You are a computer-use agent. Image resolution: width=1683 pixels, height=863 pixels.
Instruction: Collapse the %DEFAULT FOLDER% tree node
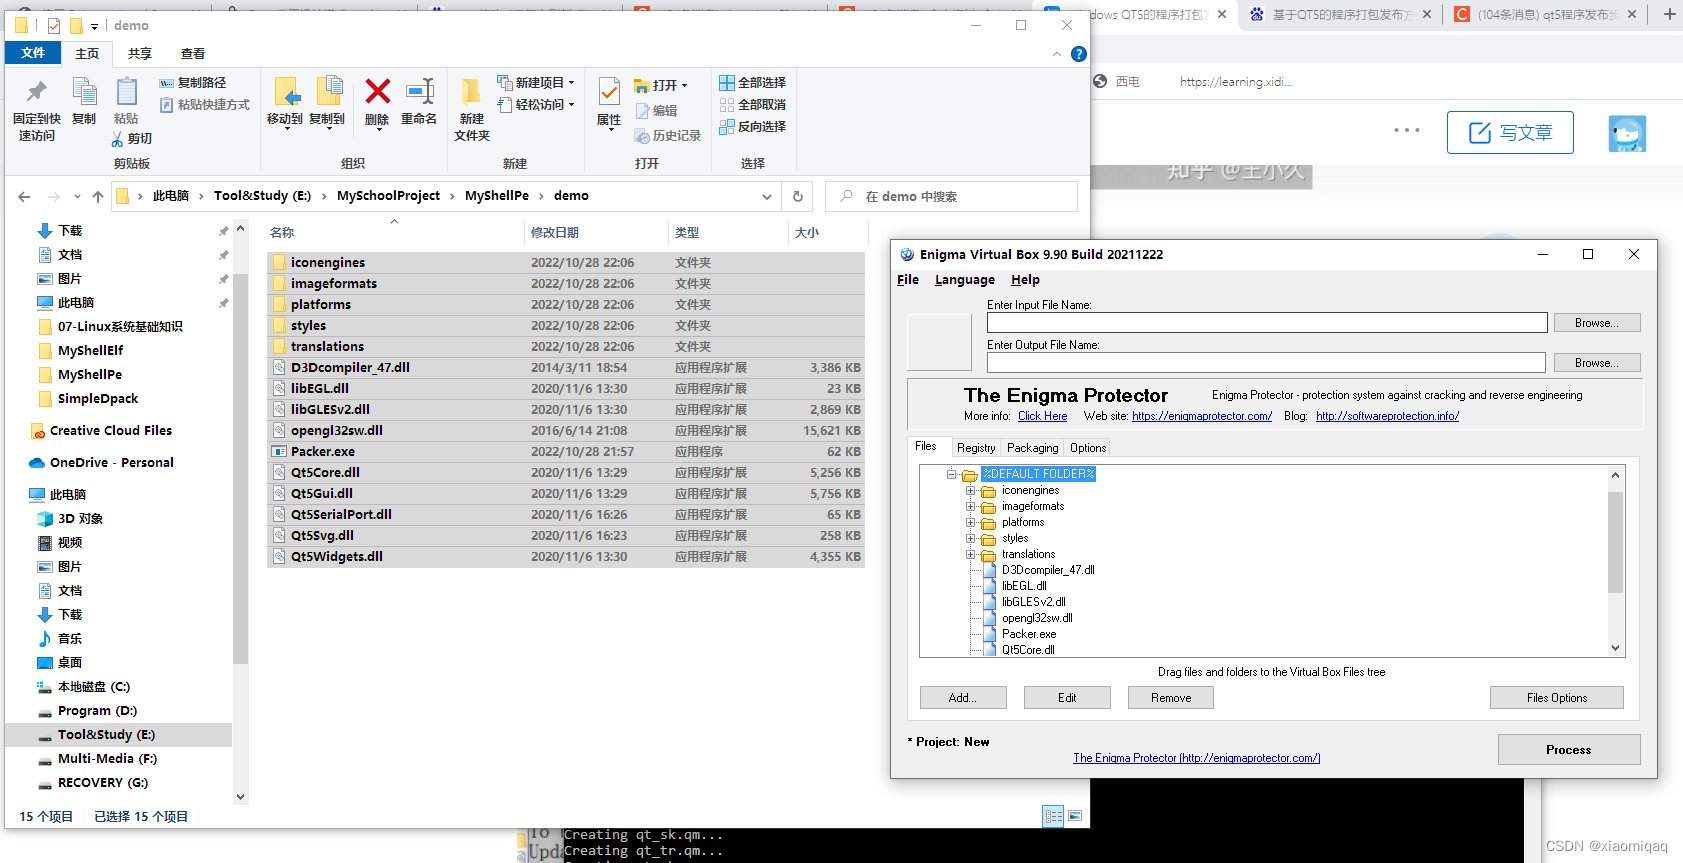pyautogui.click(x=952, y=474)
